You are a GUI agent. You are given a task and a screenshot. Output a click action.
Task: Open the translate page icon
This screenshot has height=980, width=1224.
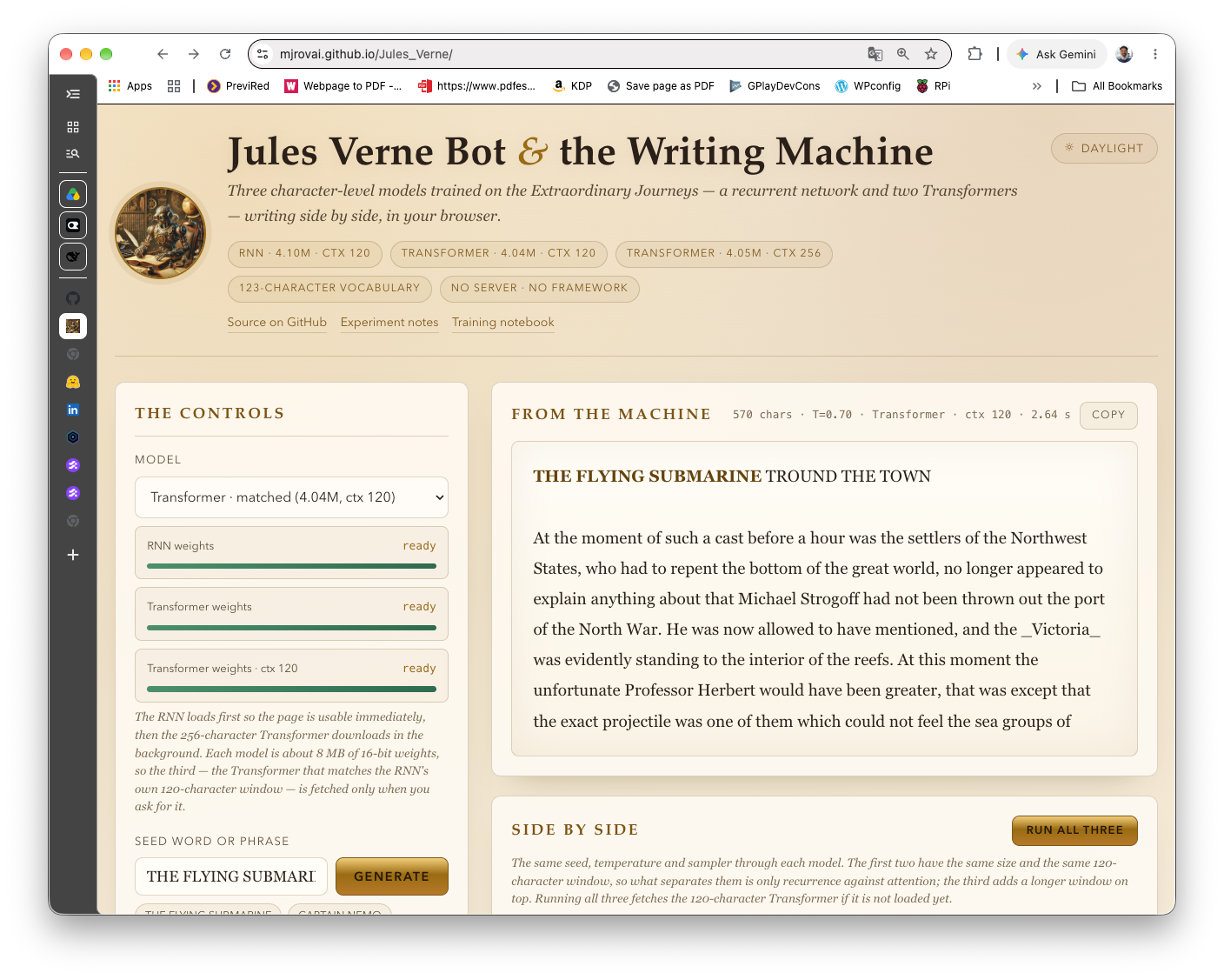(875, 54)
